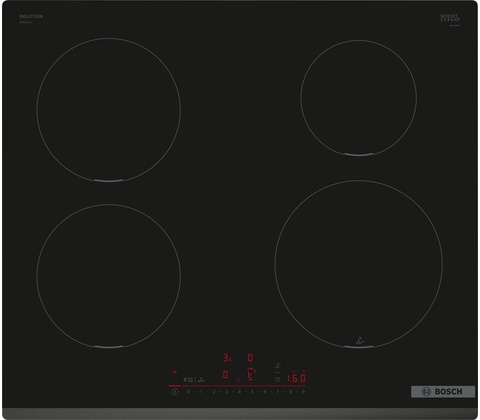
Task: Click the small rear right cooking zone ring
Action: point(359,98)
